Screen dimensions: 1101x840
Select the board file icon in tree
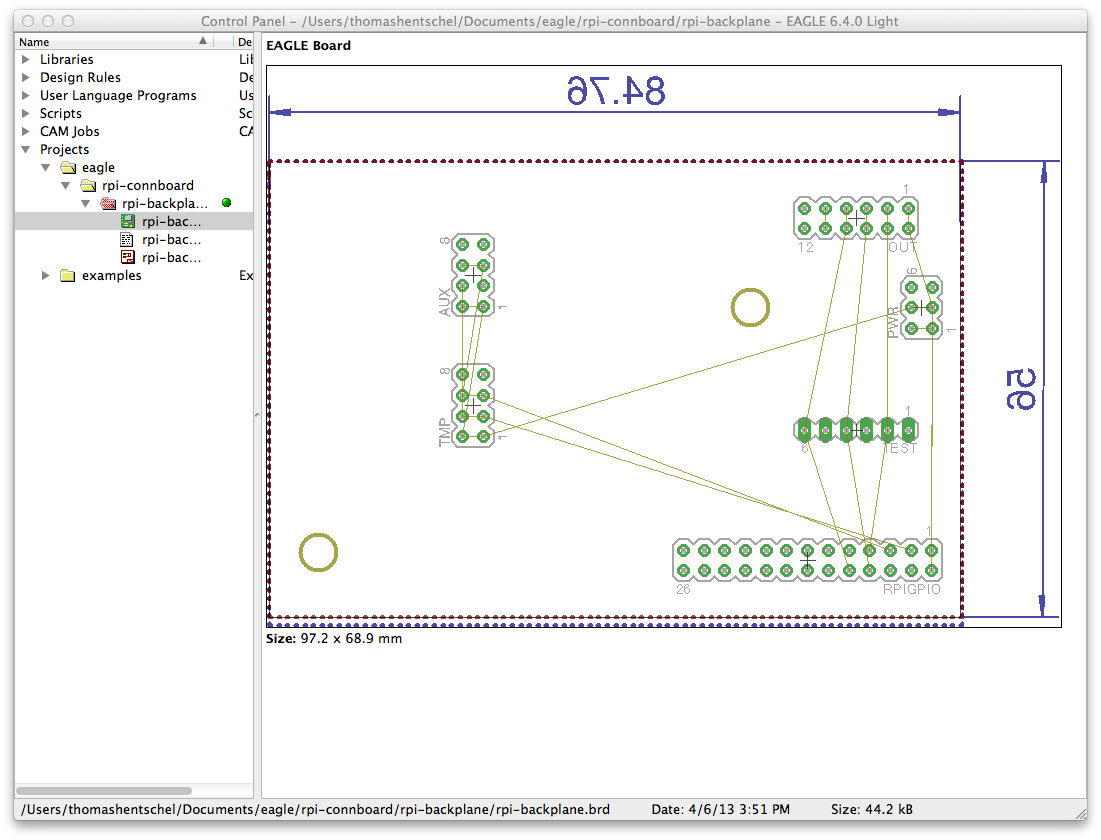127,221
